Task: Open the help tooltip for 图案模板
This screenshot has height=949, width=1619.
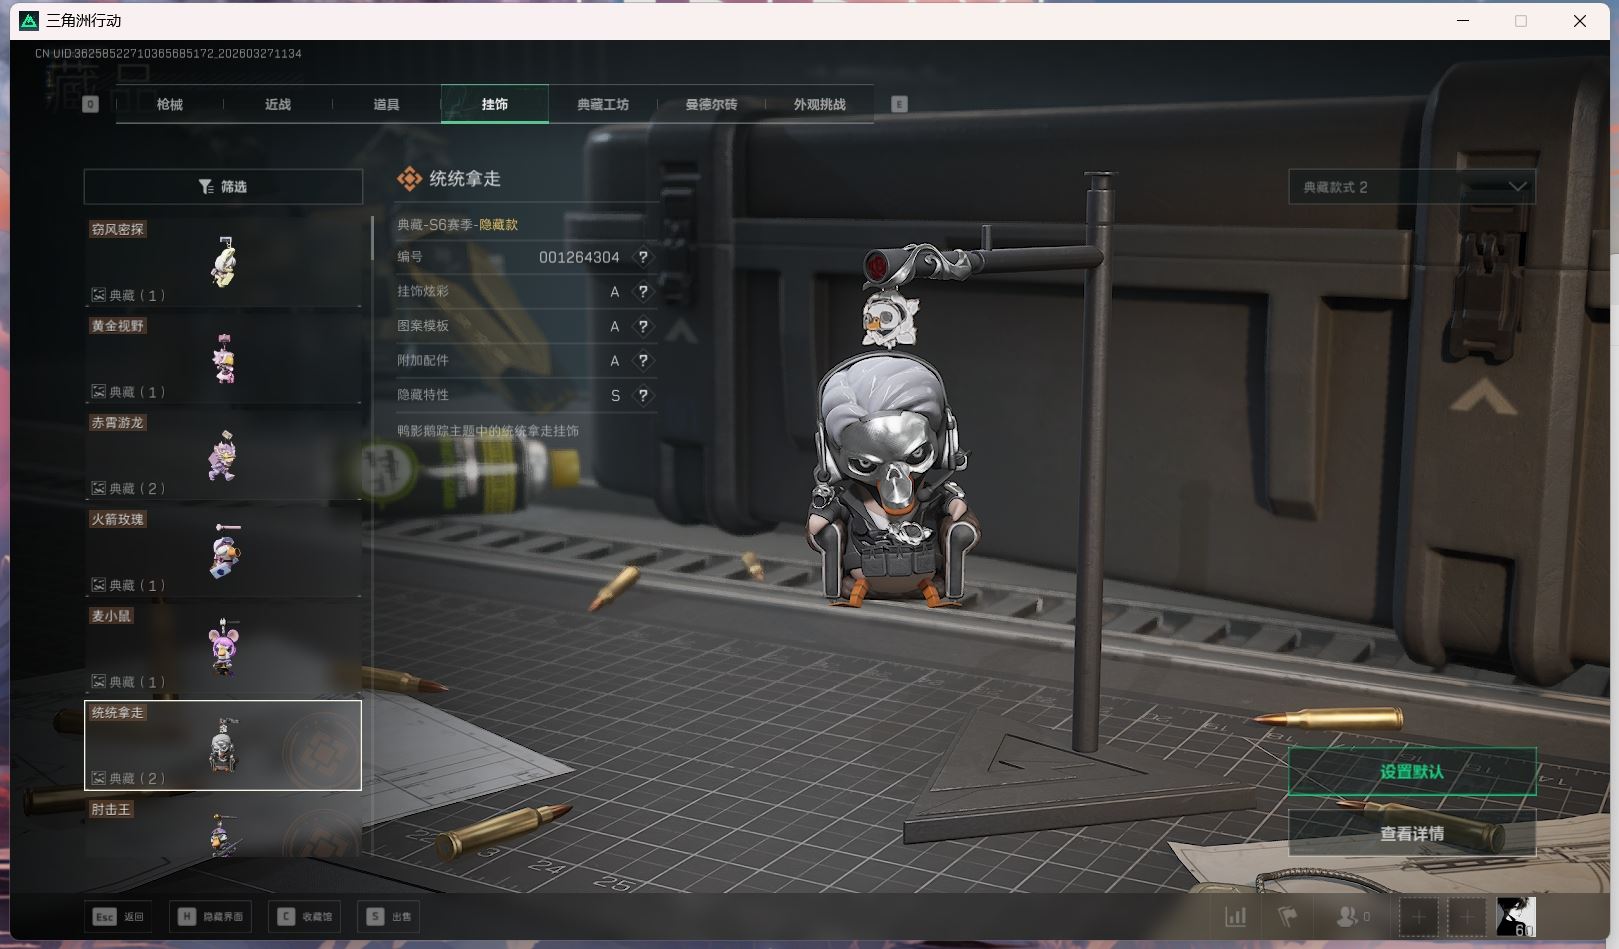Action: [x=643, y=326]
